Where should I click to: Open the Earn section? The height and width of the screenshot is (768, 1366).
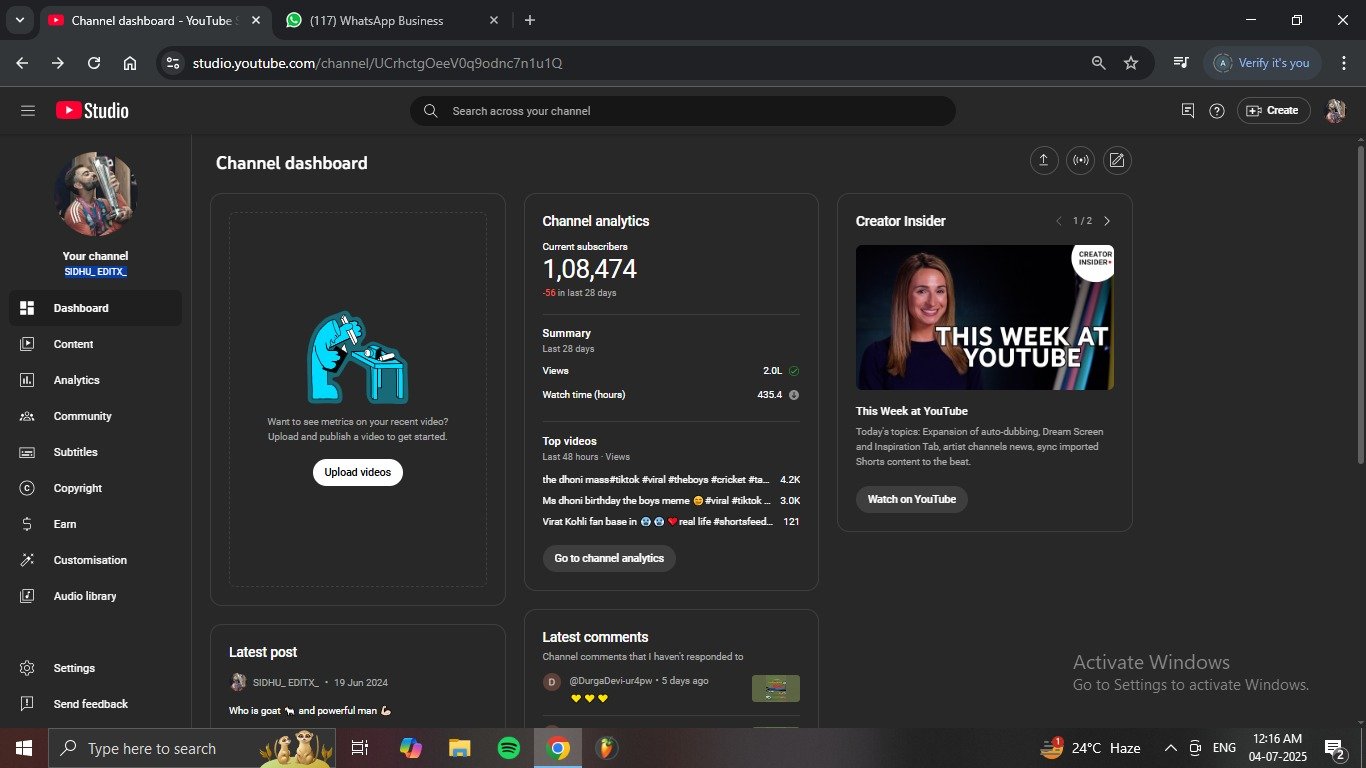click(x=95, y=524)
